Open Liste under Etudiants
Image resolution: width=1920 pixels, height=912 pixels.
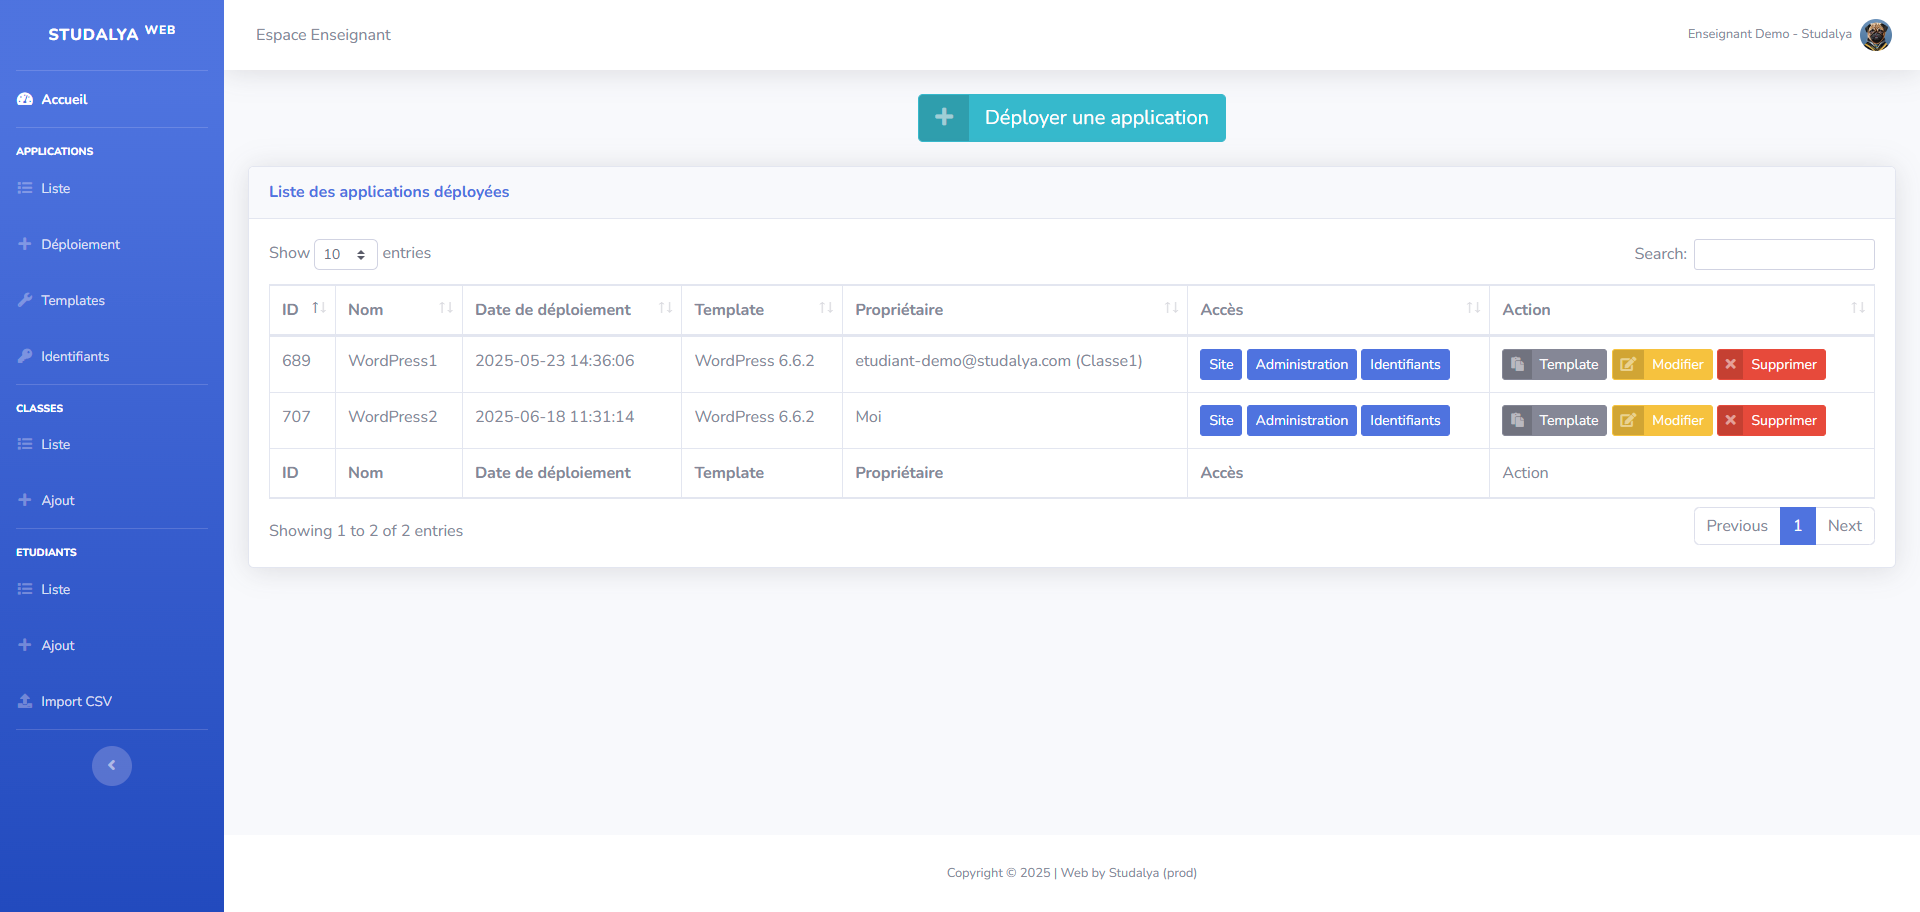[55, 589]
